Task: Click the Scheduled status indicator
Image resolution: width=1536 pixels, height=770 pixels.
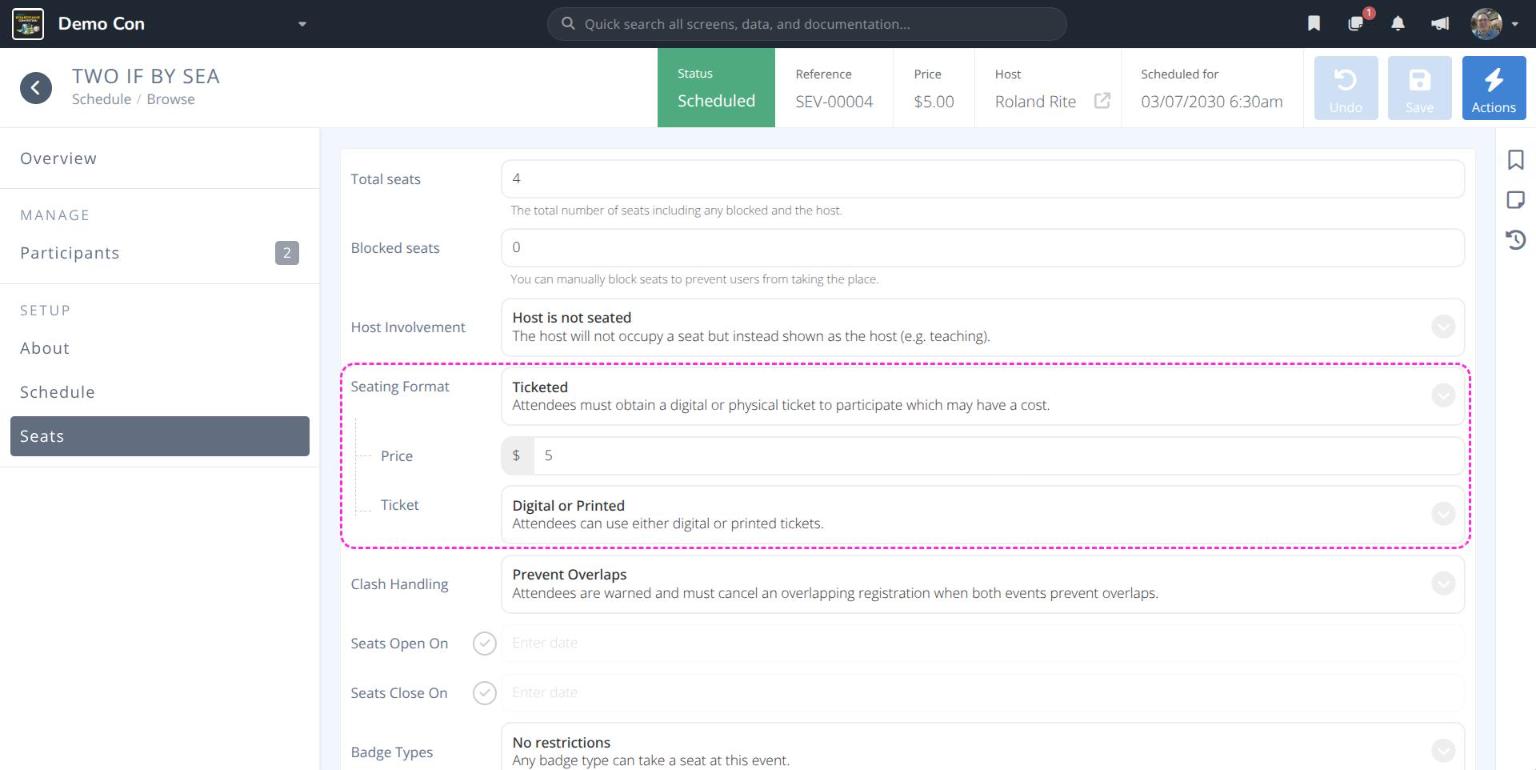Action: [x=716, y=88]
